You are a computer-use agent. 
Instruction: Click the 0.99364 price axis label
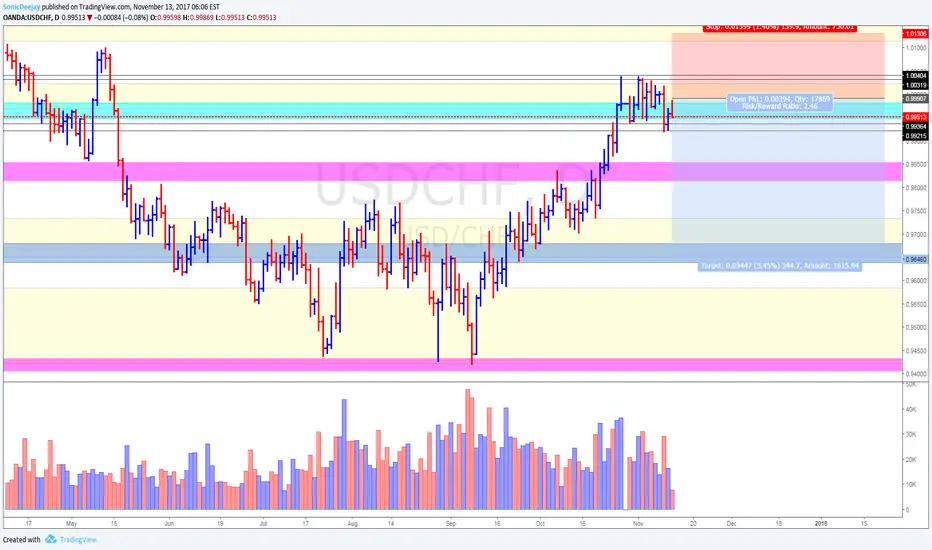(916, 127)
